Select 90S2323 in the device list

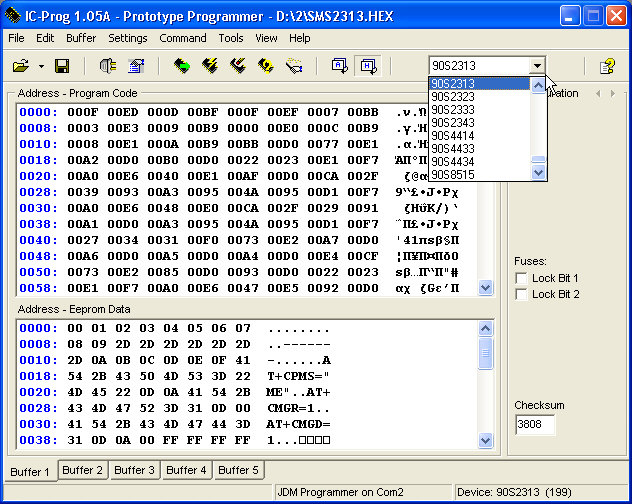(x=480, y=96)
